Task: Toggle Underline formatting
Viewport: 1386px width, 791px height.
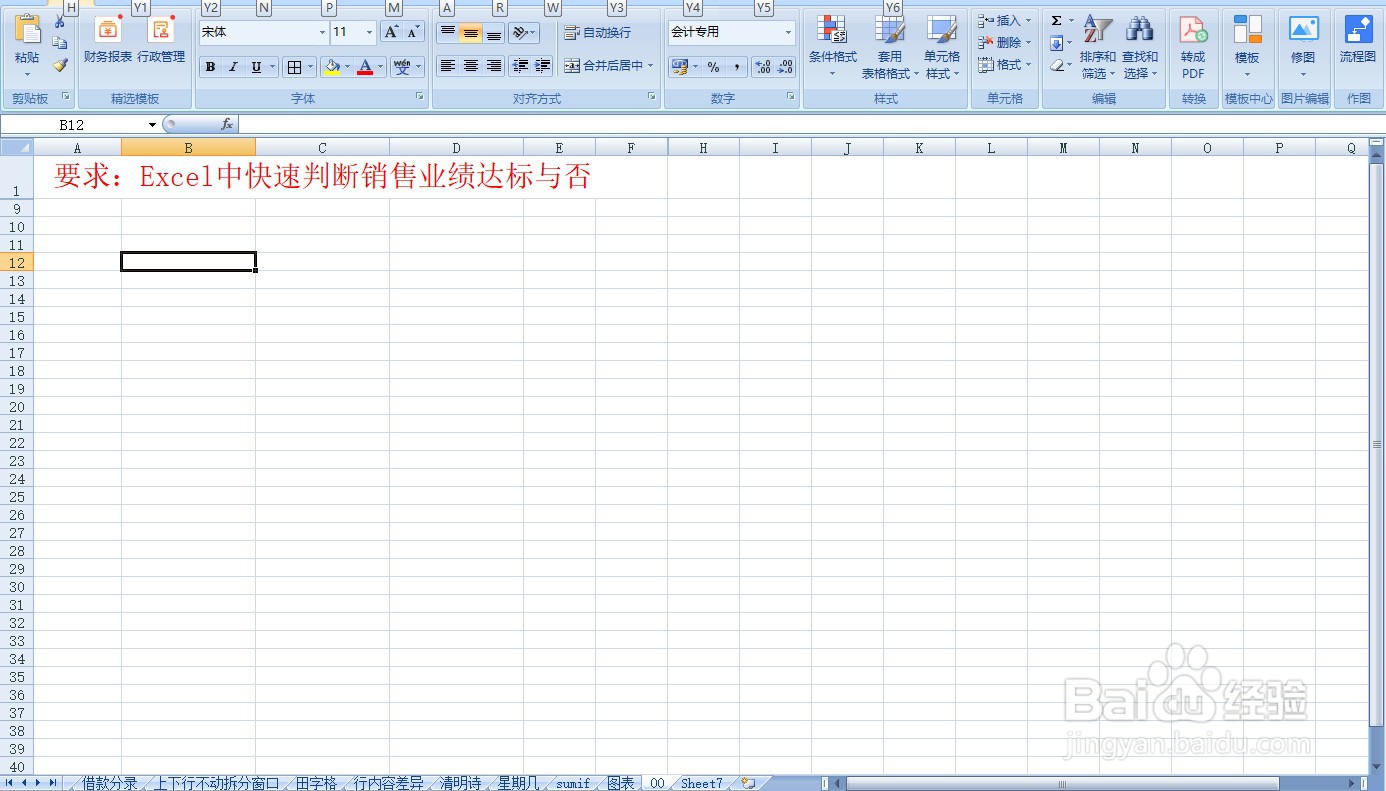Action: point(257,67)
